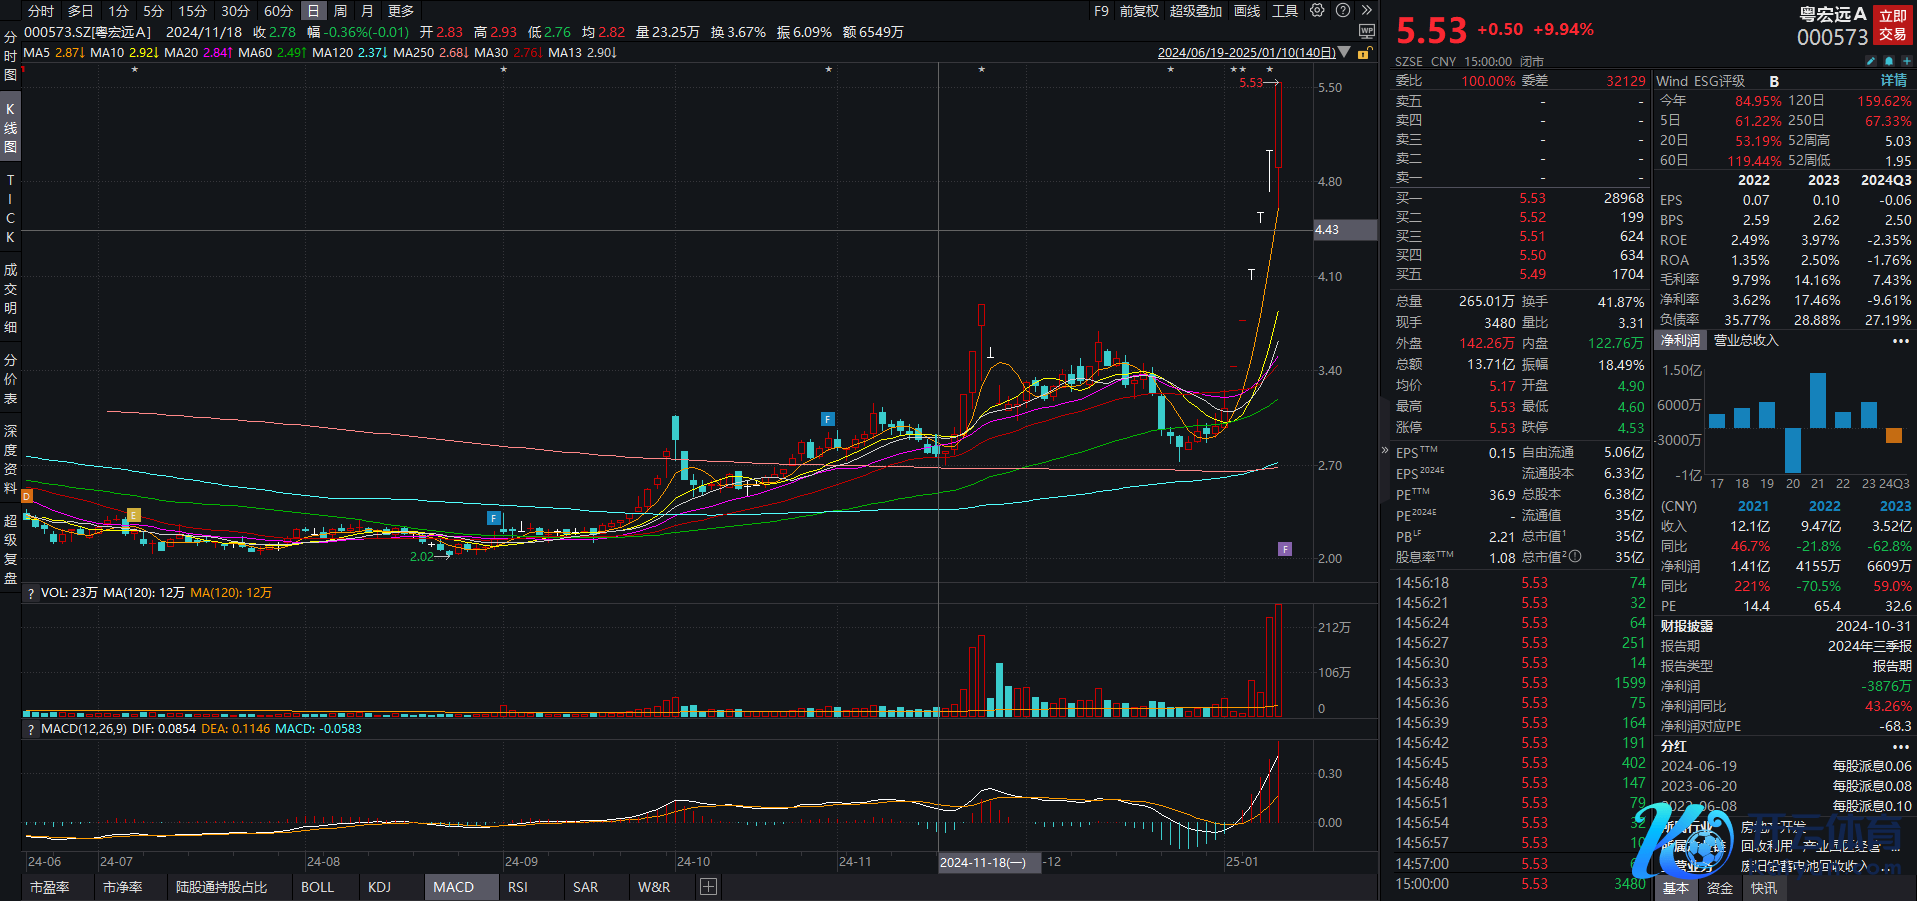Switch to the 营业总收入 tab

[1746, 341]
